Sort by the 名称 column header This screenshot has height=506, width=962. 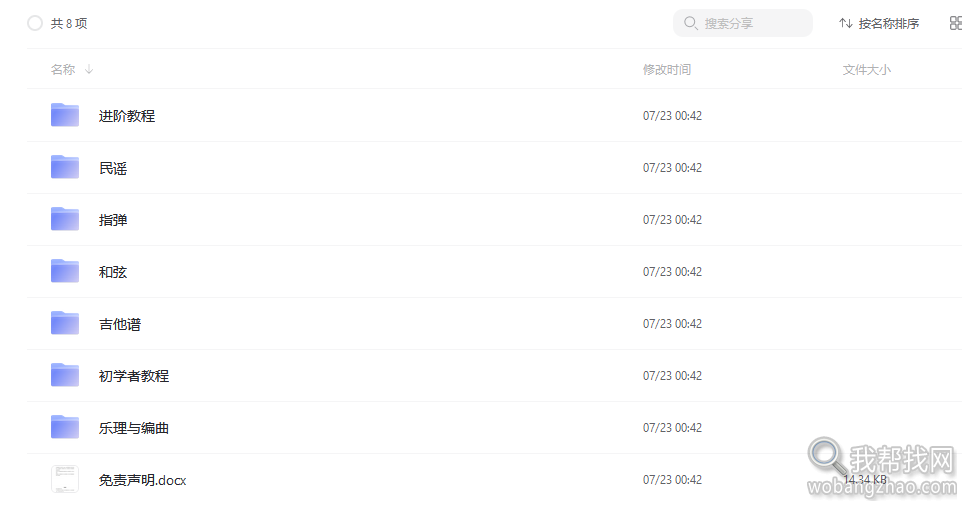63,69
